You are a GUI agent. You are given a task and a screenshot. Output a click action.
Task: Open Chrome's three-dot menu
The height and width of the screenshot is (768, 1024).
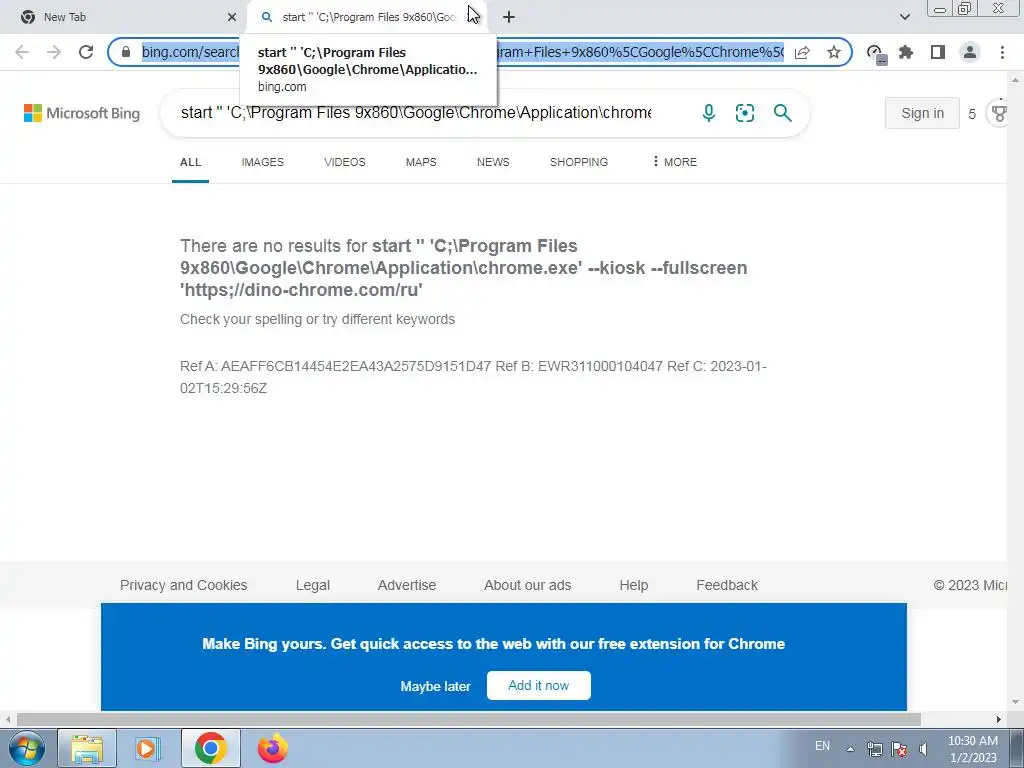click(1002, 52)
